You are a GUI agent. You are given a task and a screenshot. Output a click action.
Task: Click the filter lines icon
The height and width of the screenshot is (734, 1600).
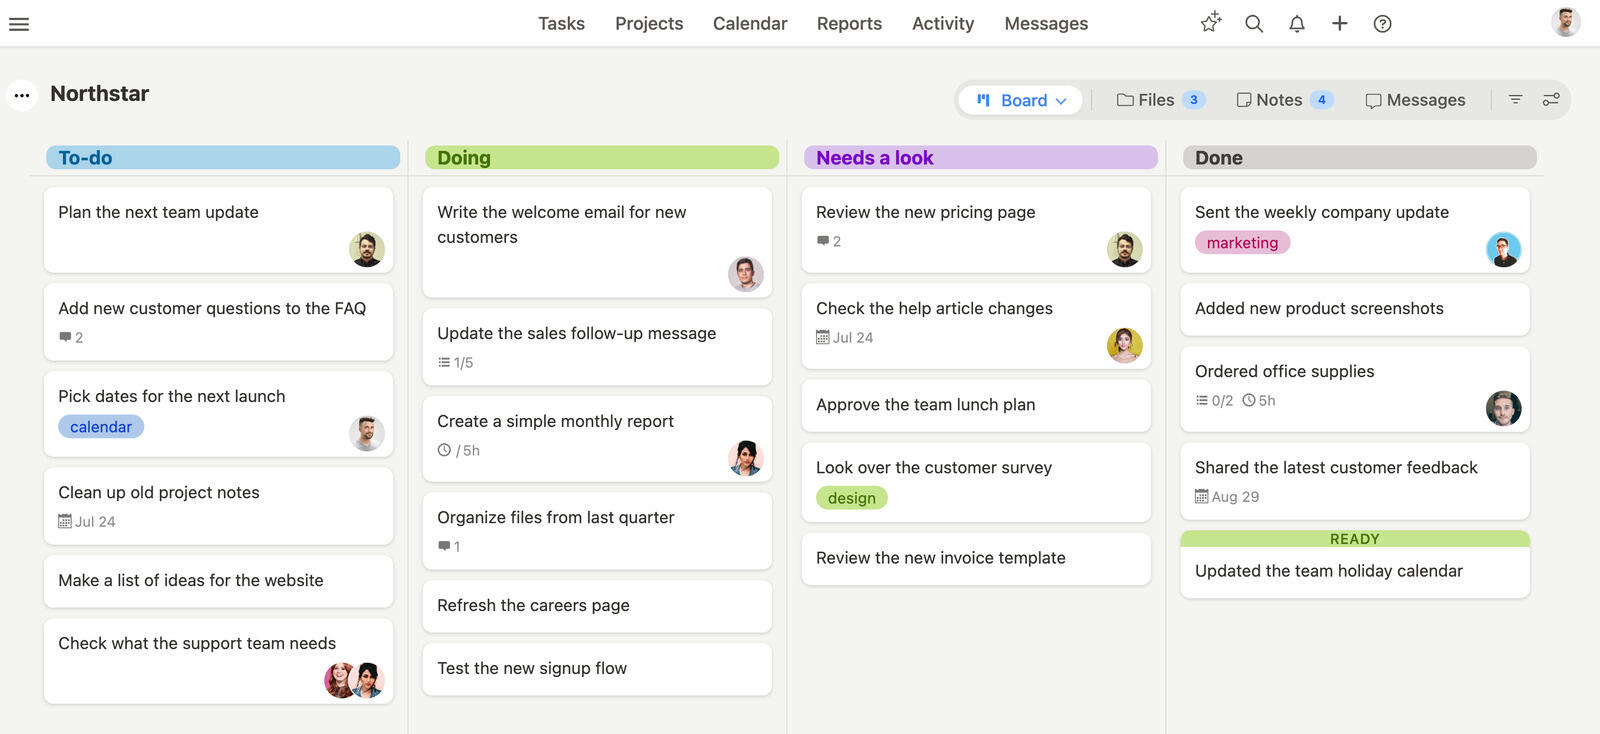pos(1516,99)
